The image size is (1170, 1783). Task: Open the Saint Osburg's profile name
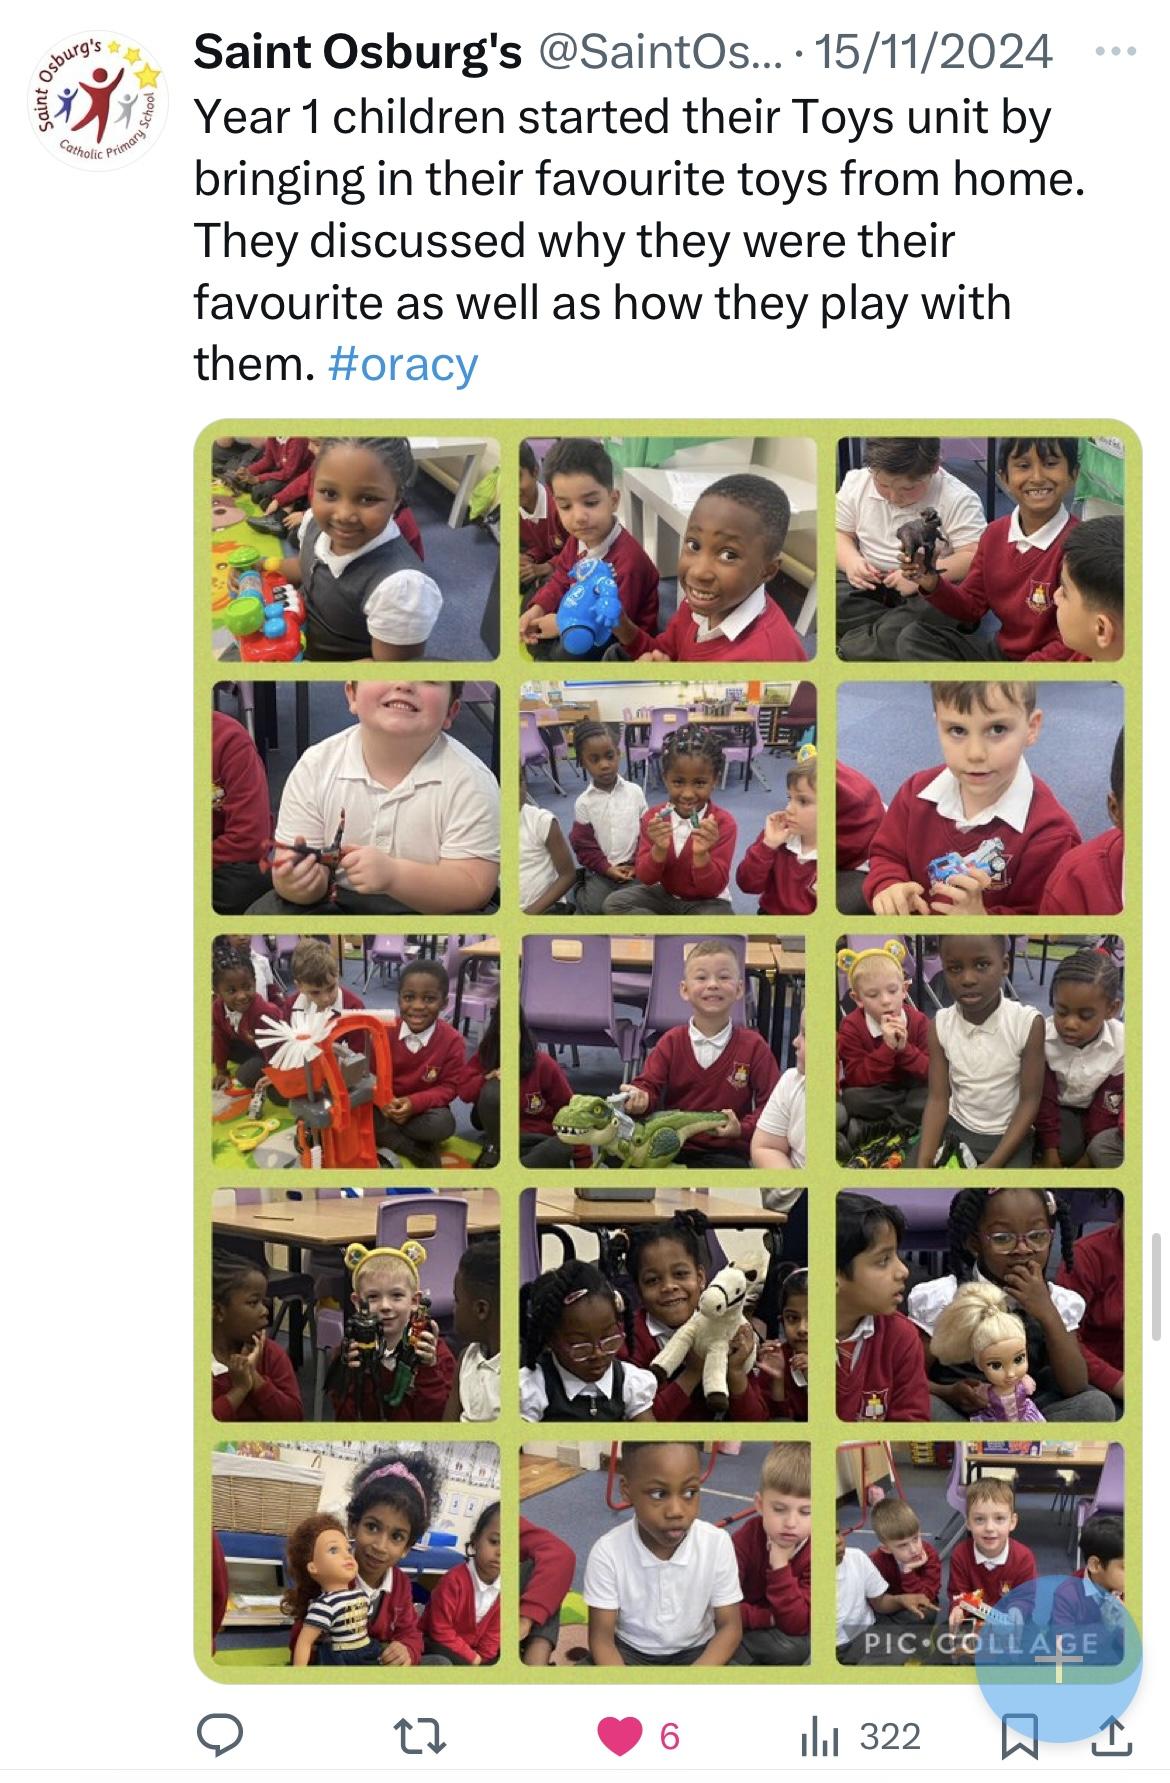[x=357, y=52]
